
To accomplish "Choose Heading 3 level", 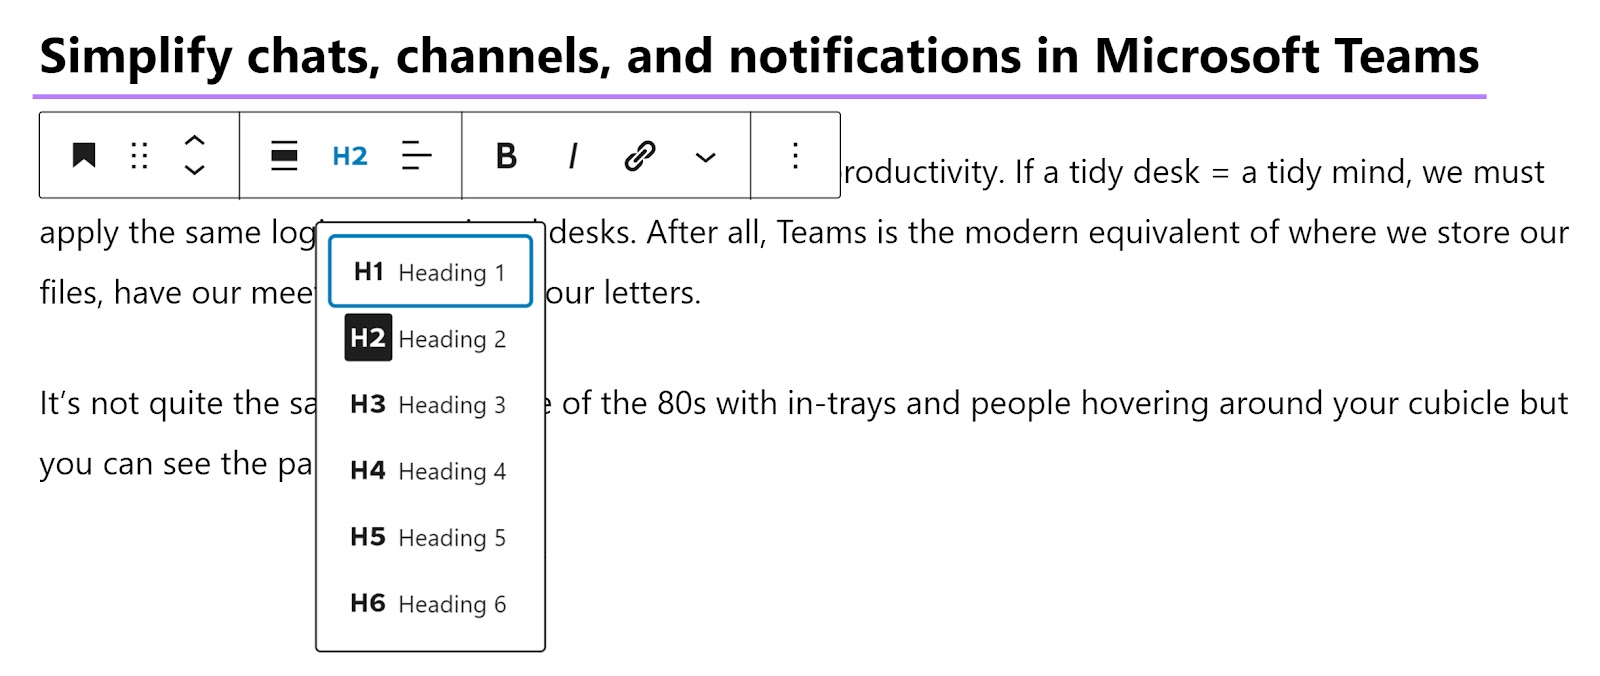I will [430, 405].
